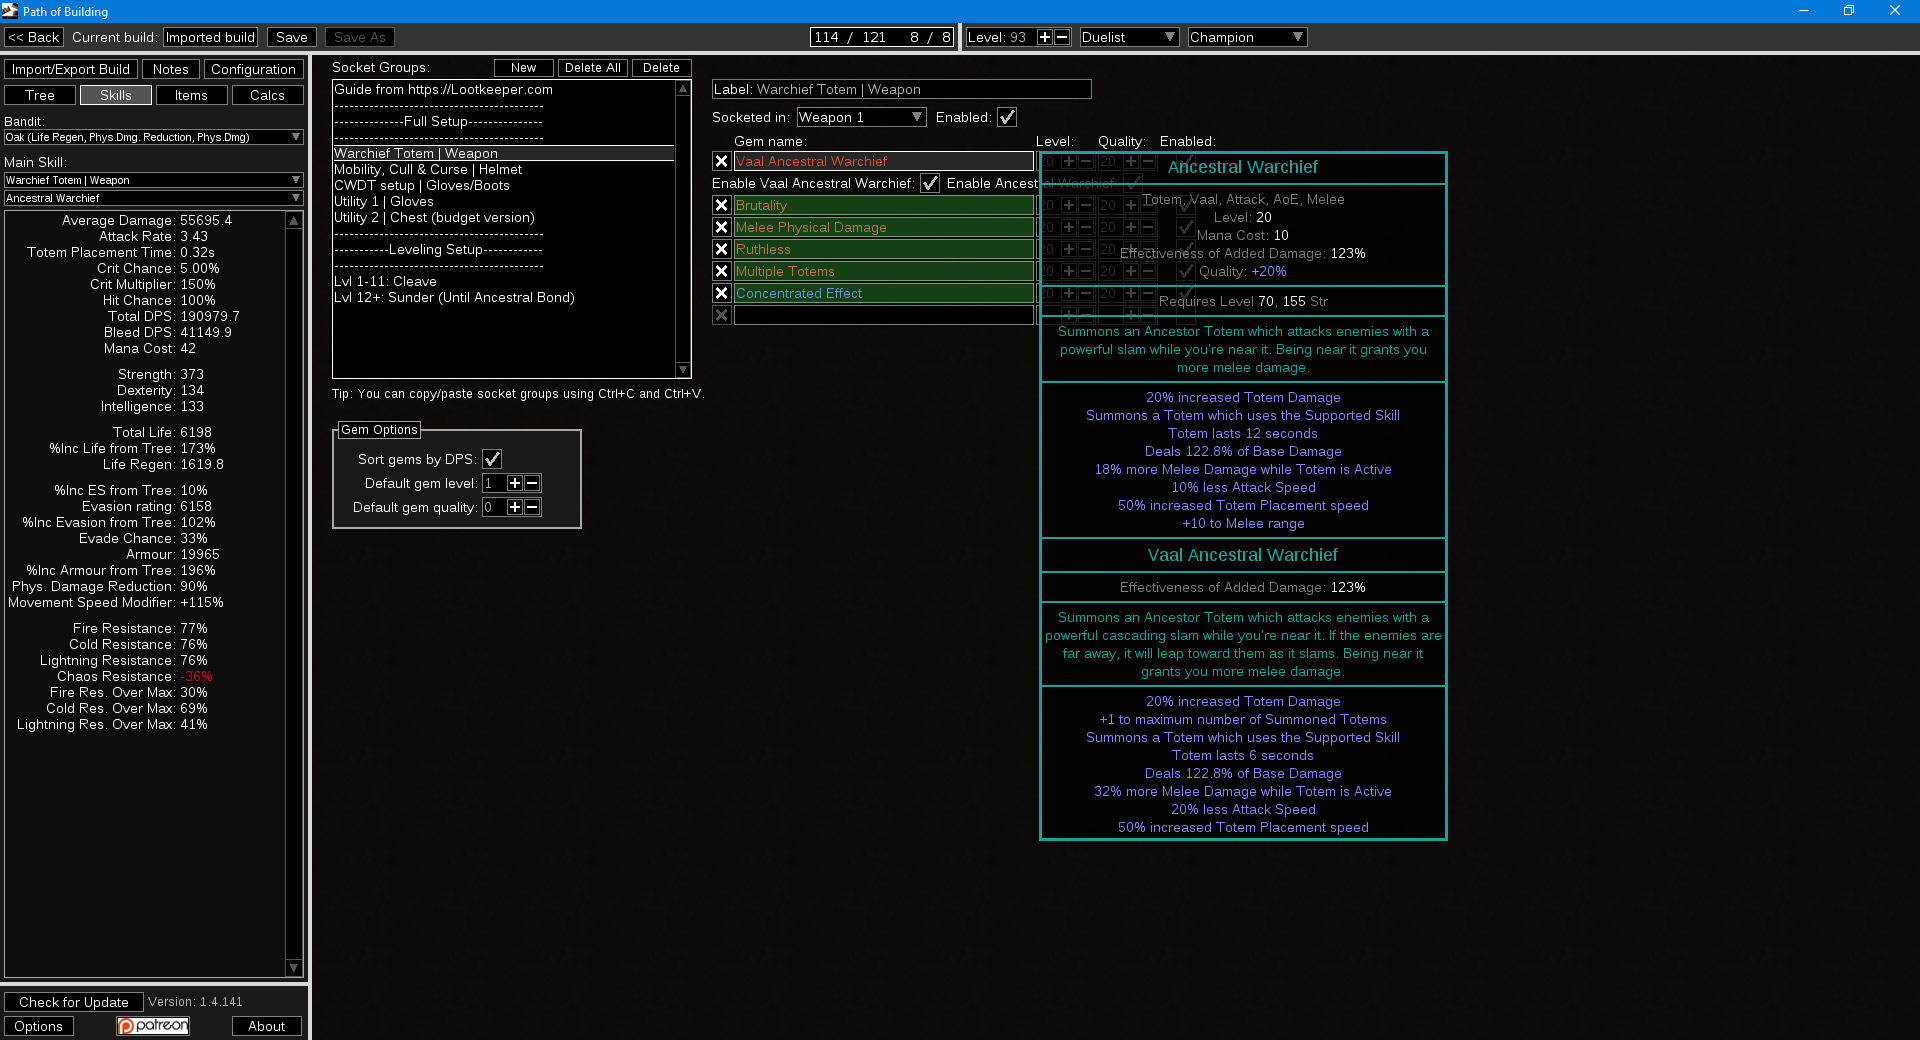Check for Update
This screenshot has height=1040, width=1920.
click(74, 1002)
